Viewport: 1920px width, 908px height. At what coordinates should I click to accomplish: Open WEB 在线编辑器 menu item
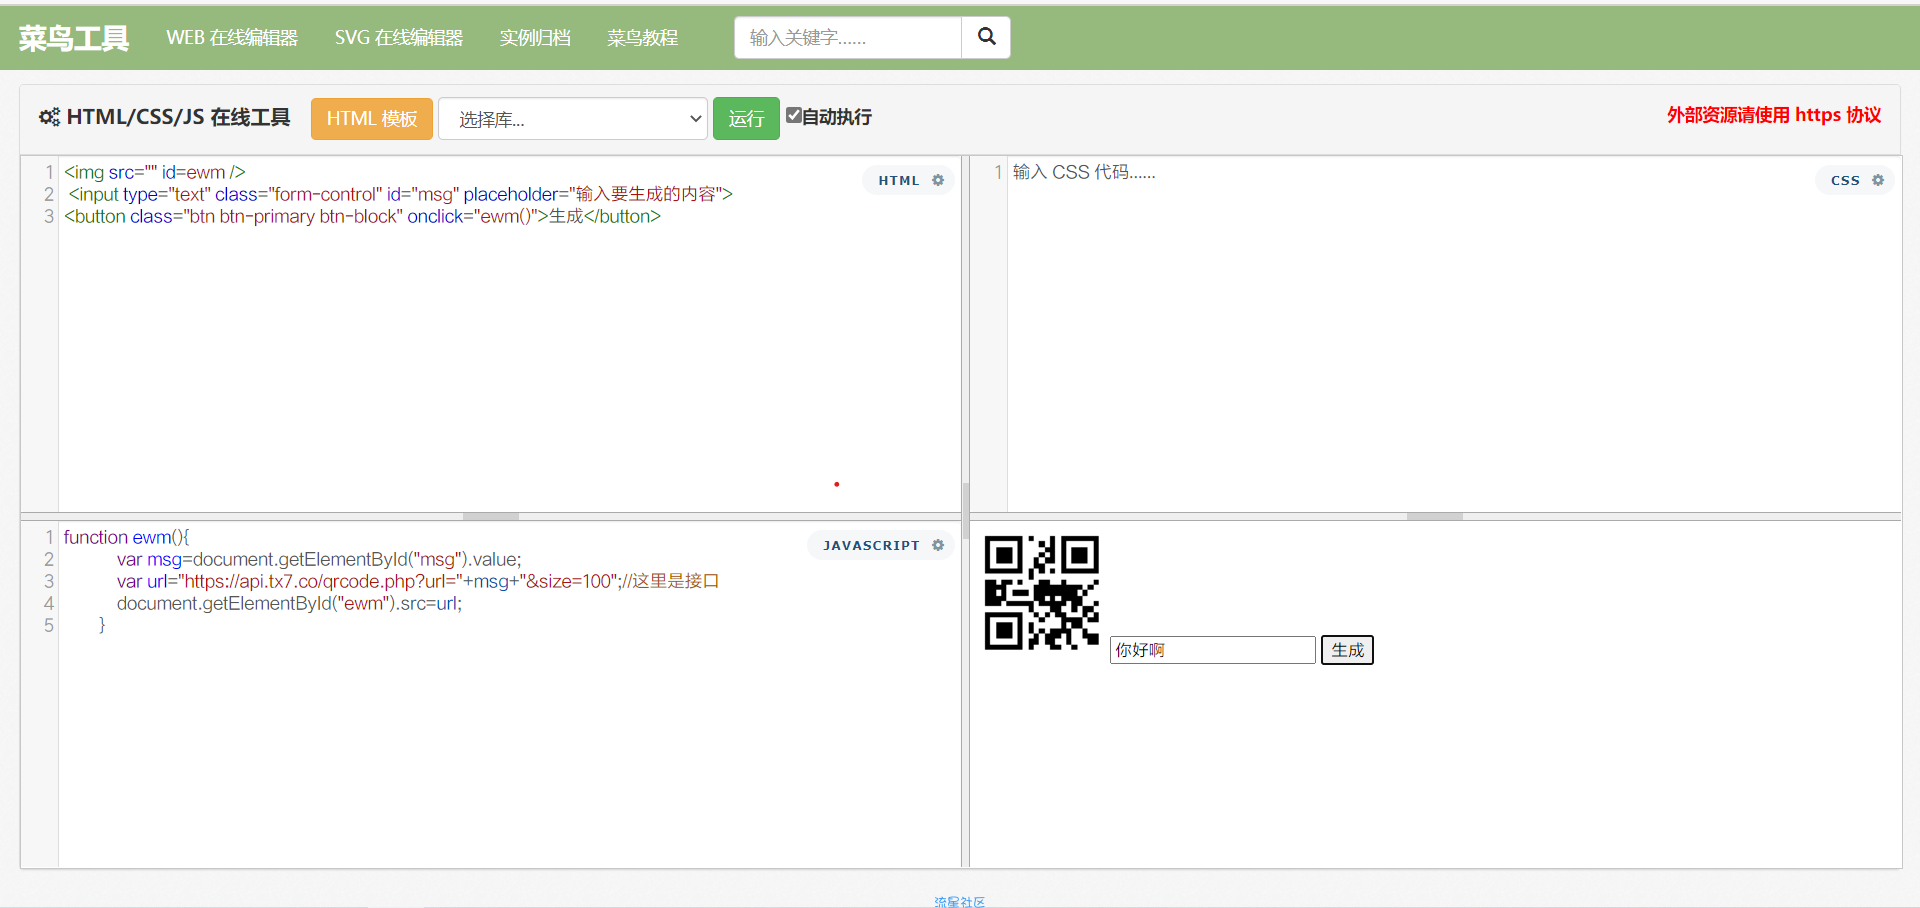[x=232, y=37]
